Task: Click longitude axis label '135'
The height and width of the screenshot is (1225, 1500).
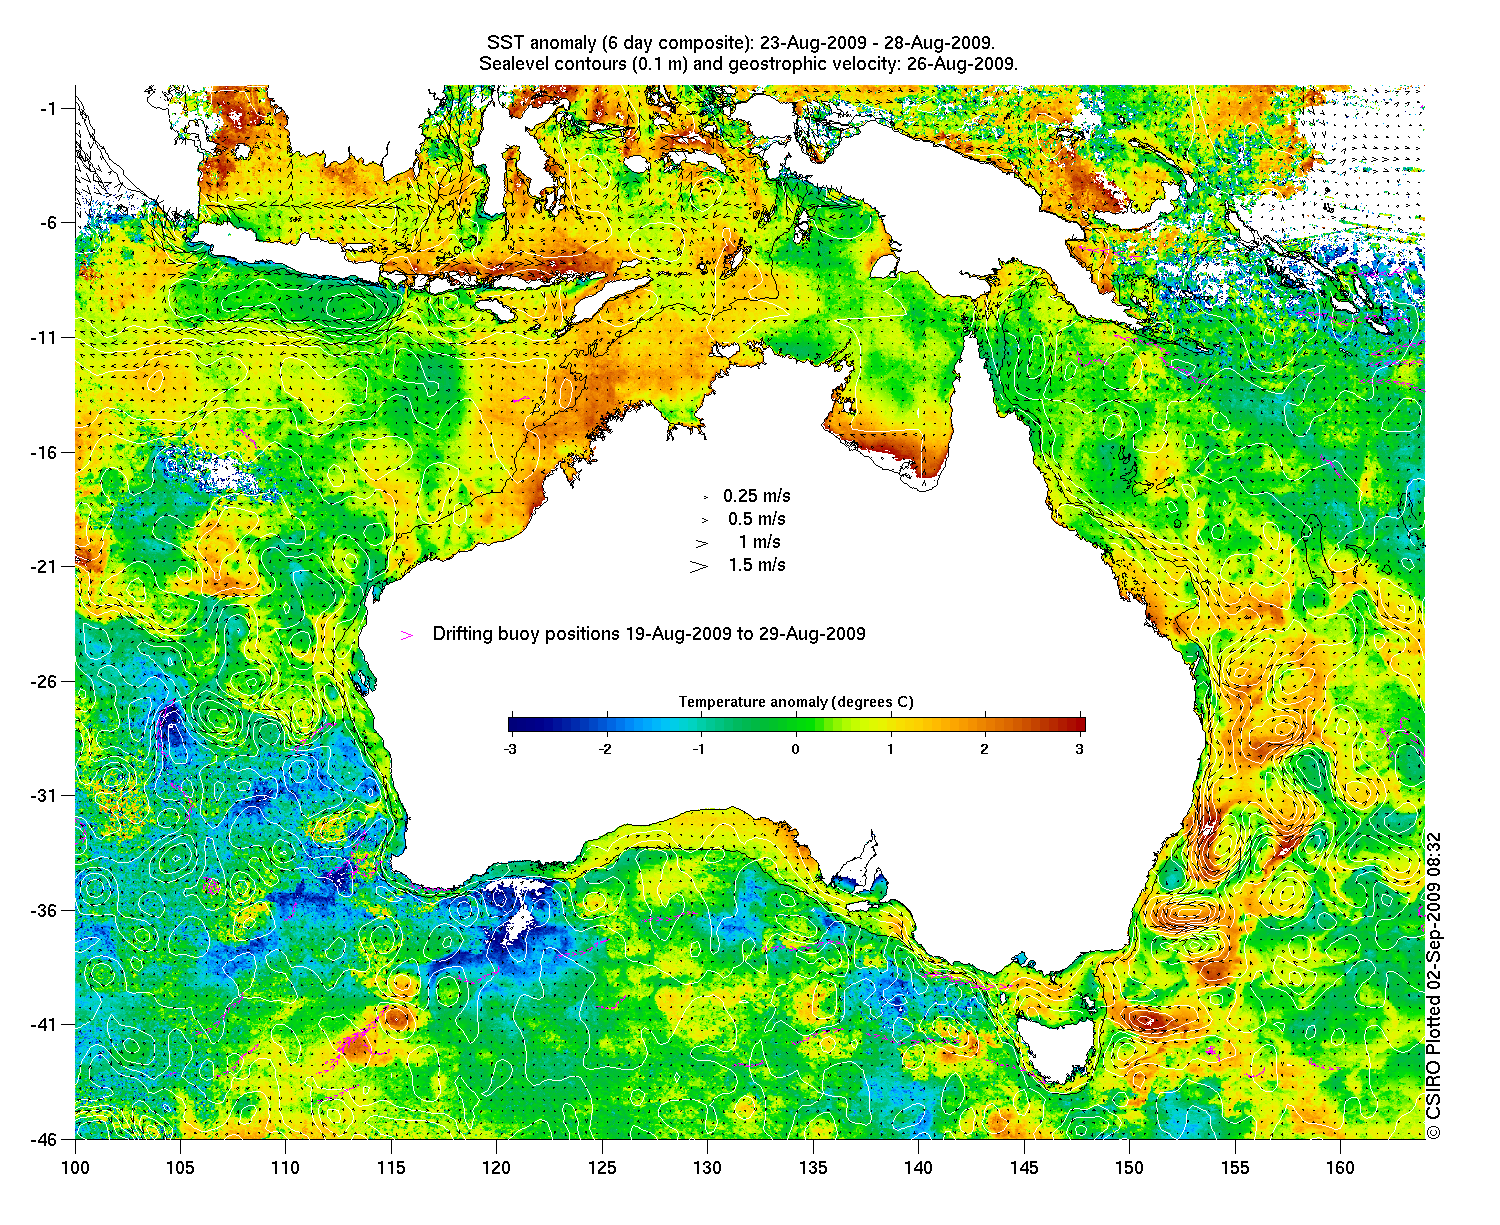Action: pyautogui.click(x=813, y=1167)
